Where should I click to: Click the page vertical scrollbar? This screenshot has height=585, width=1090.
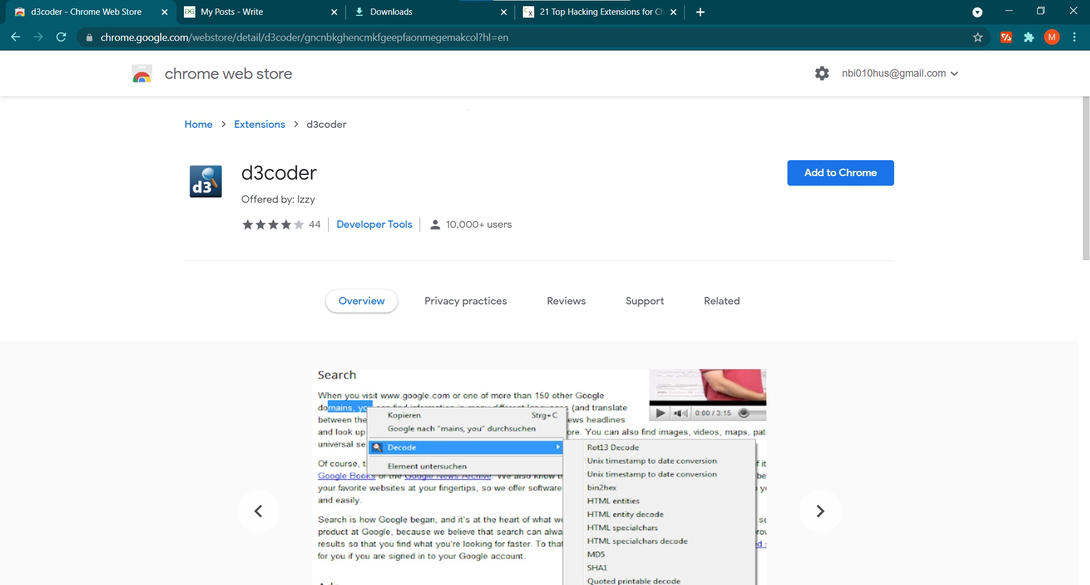pos(1085,178)
